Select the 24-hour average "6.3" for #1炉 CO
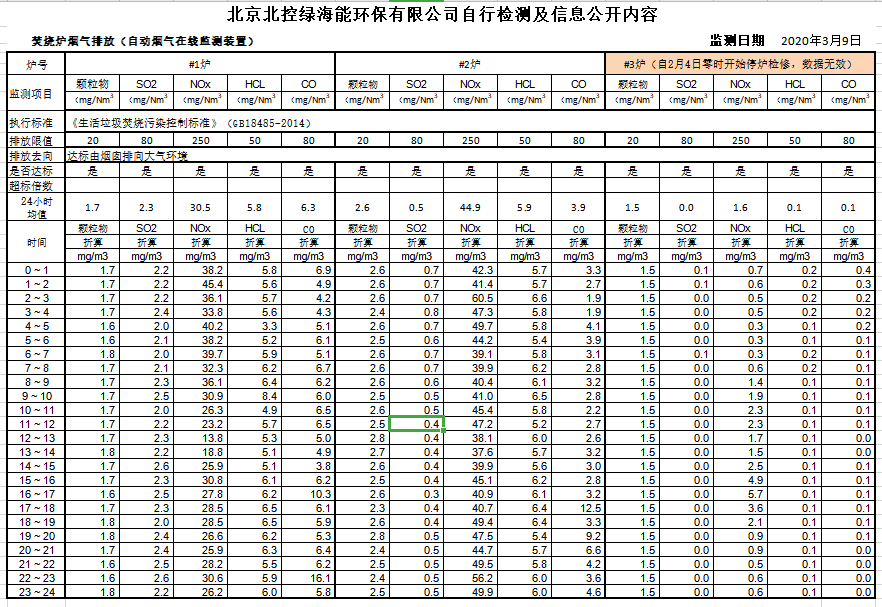 308,208
